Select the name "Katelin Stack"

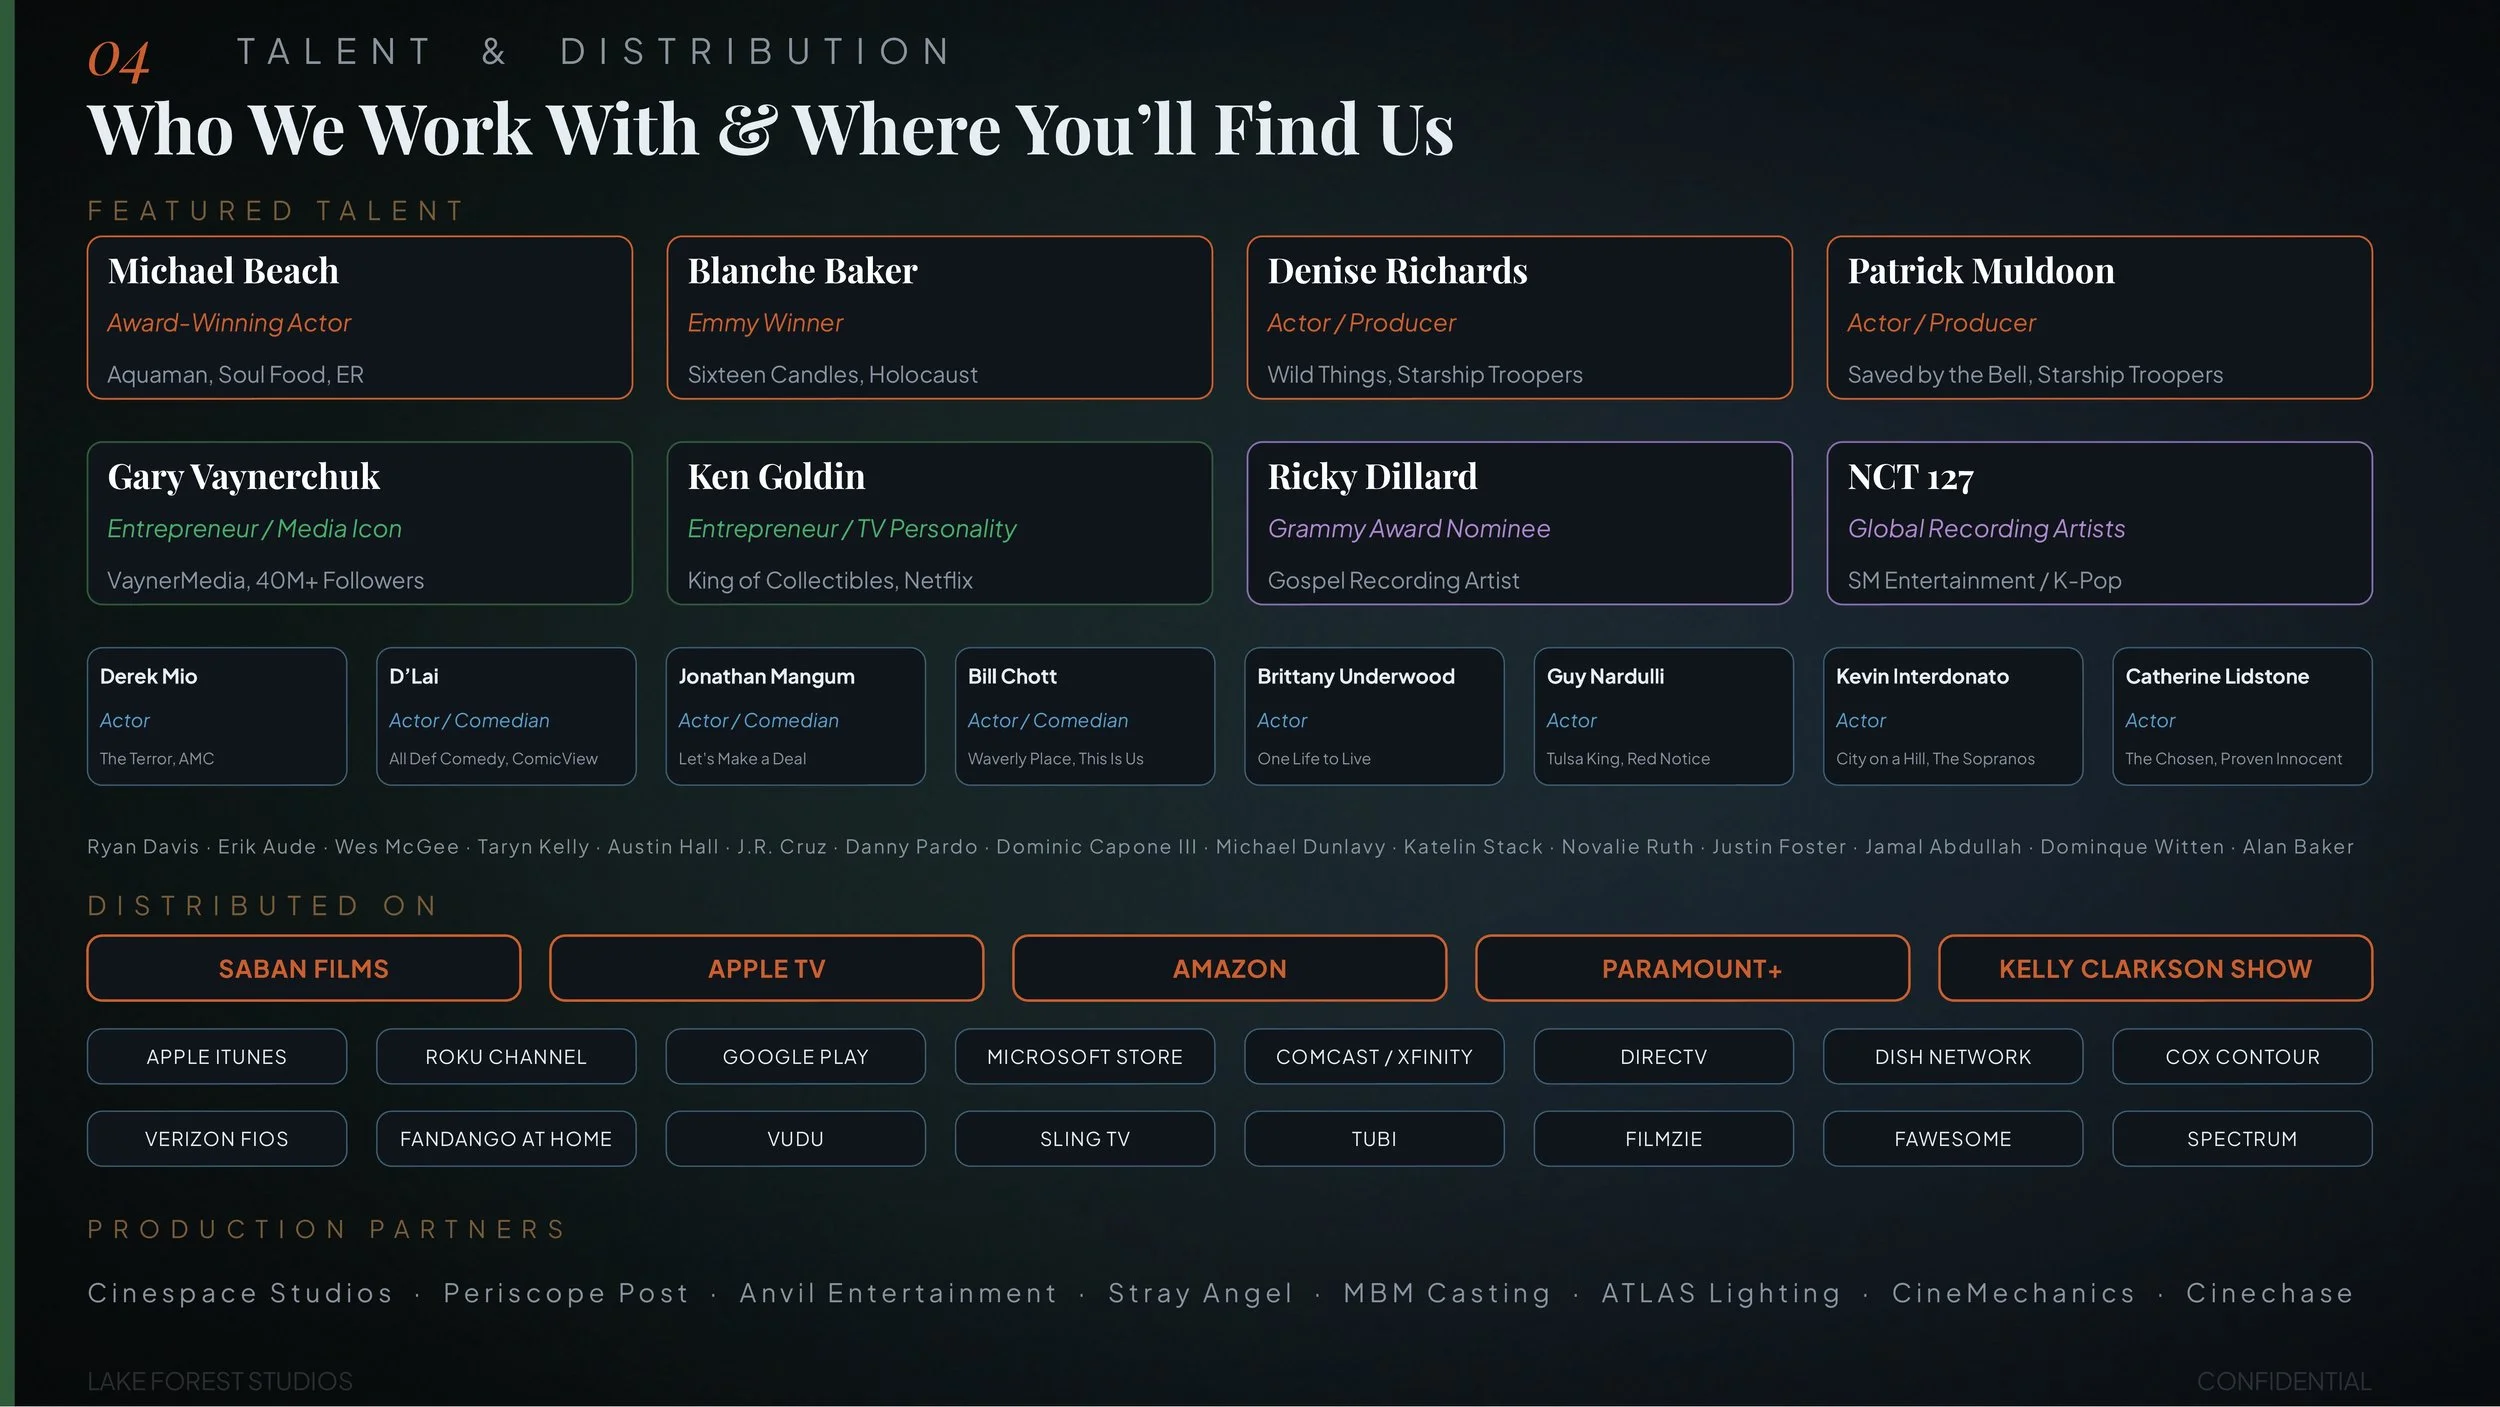[x=1474, y=846]
